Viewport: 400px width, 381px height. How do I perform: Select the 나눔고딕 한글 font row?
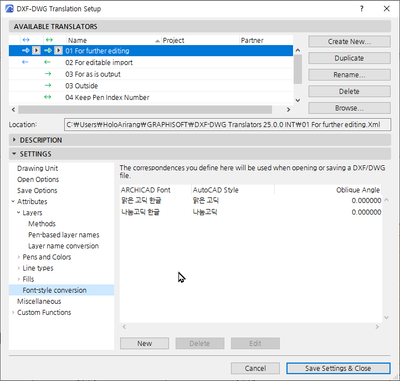[x=251, y=212]
